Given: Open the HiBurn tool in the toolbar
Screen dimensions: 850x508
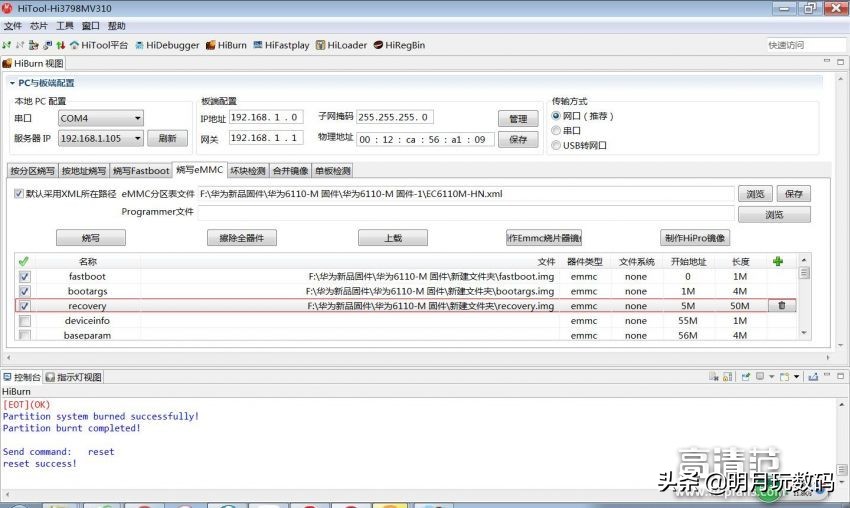Looking at the screenshot, I should [x=226, y=45].
